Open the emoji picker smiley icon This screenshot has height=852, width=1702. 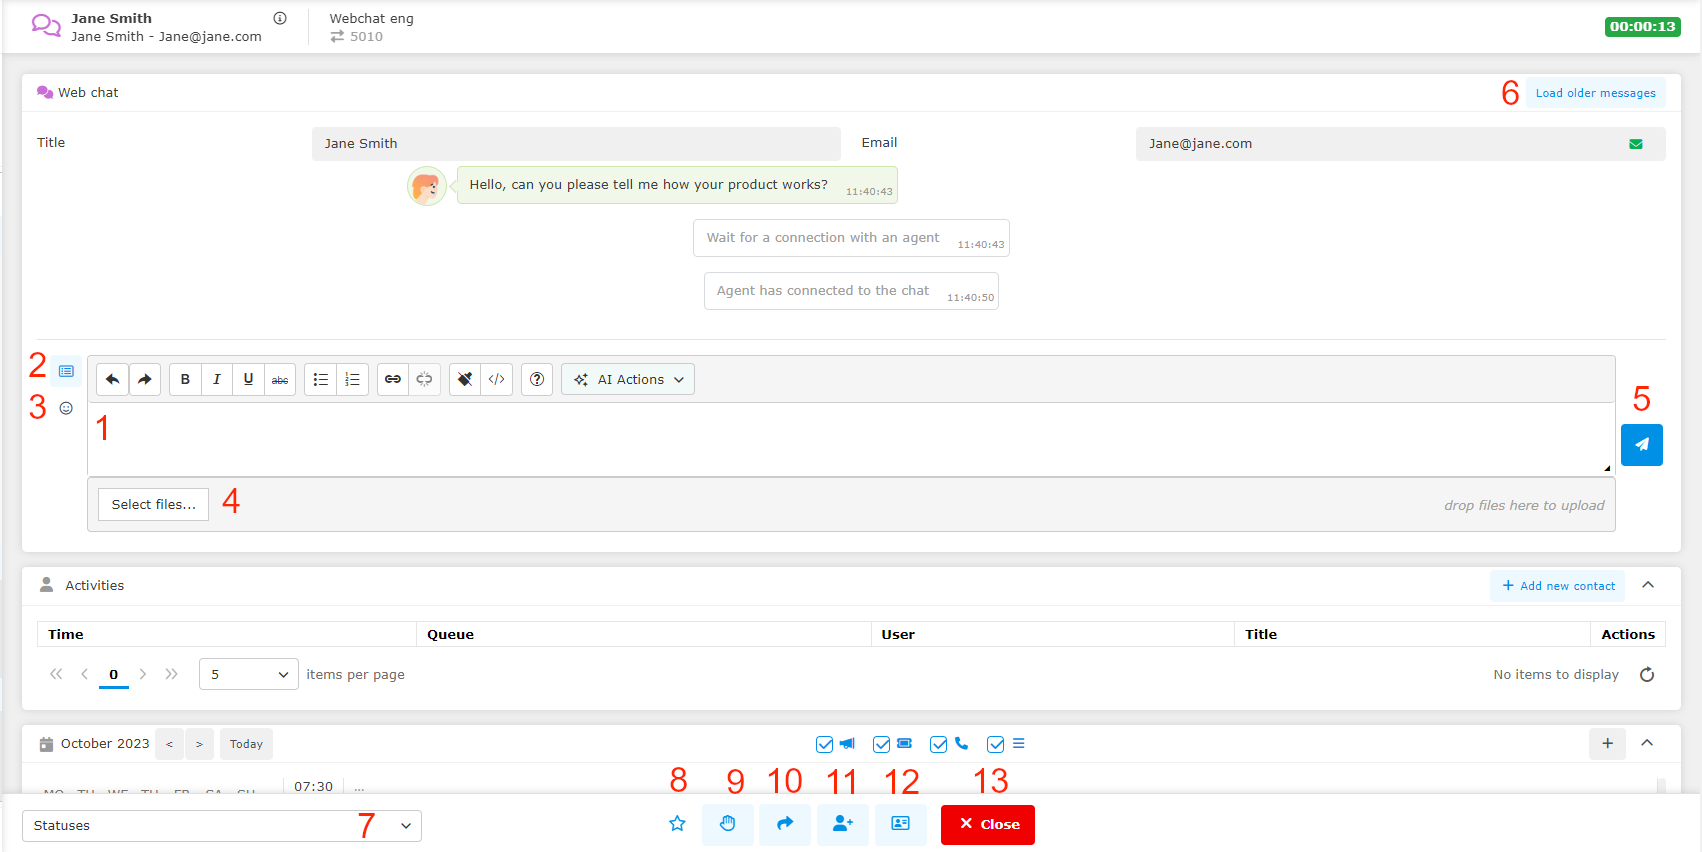[66, 408]
